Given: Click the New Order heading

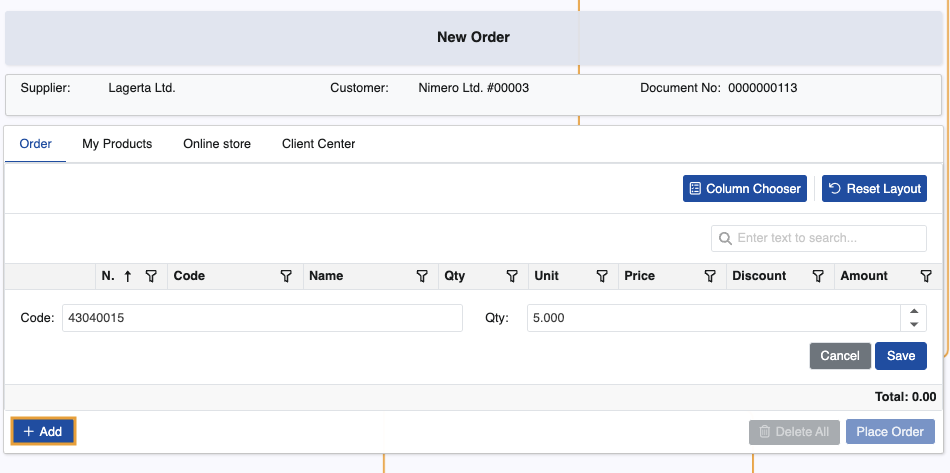Looking at the screenshot, I should 473,37.
